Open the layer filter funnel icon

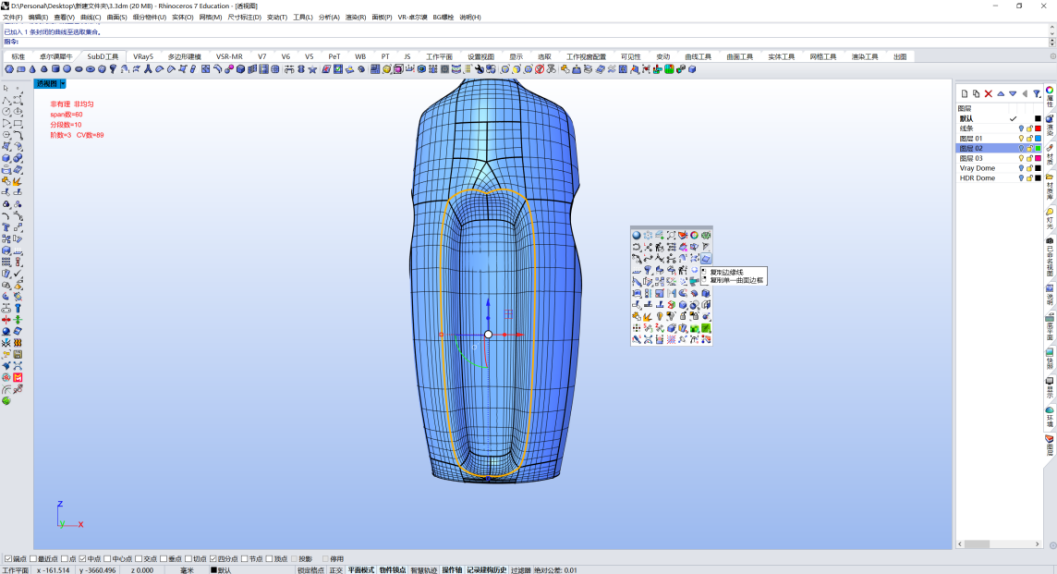(1037, 94)
